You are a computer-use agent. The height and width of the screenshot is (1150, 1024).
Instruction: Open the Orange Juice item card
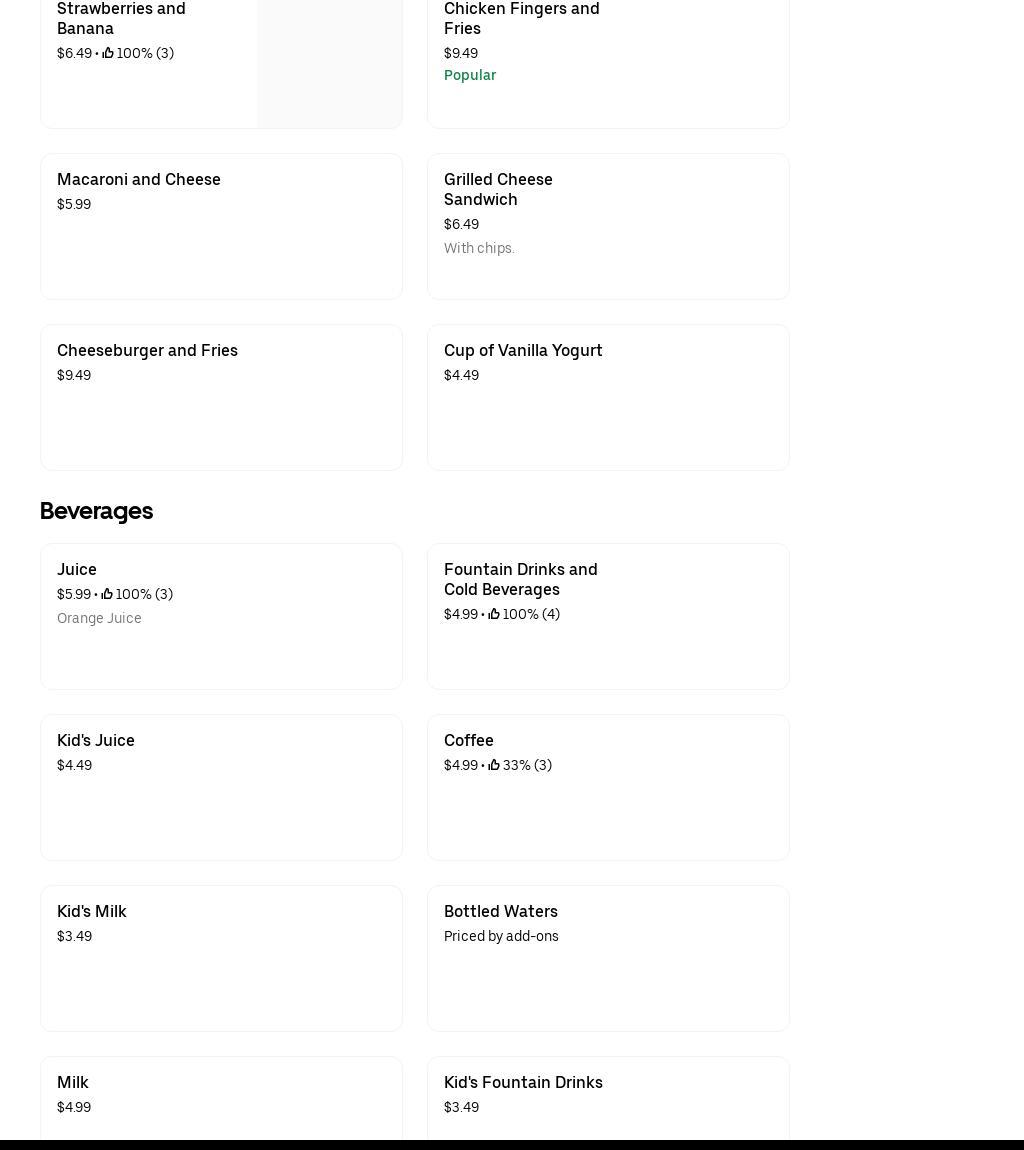tap(221, 616)
